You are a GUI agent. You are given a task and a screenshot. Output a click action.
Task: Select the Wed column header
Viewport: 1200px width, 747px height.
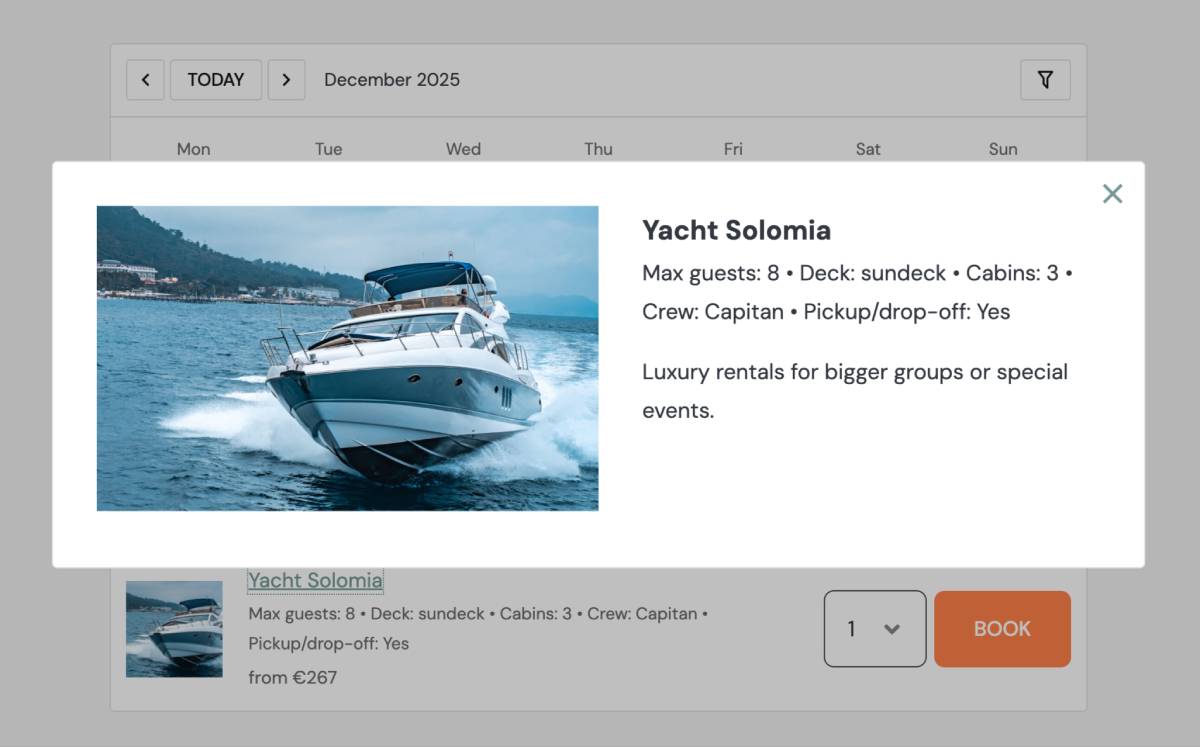[x=463, y=149]
